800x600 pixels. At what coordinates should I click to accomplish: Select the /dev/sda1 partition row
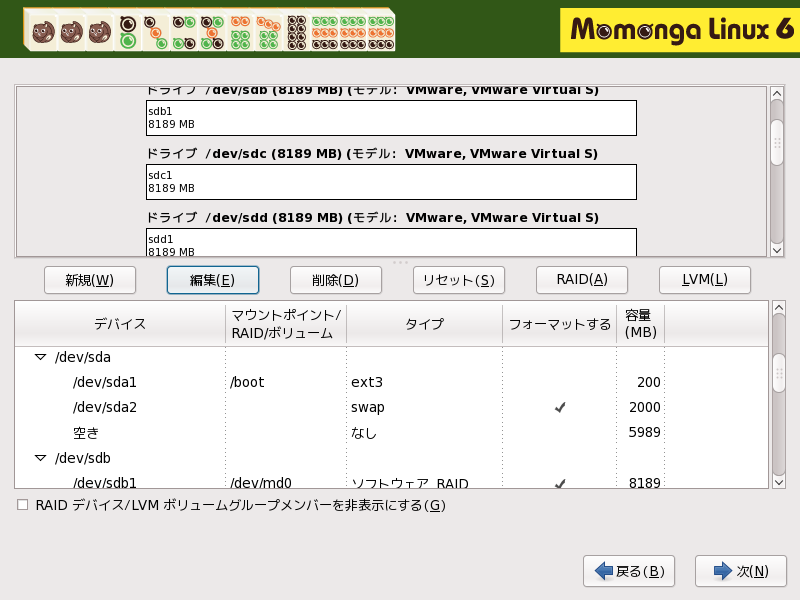pos(391,382)
